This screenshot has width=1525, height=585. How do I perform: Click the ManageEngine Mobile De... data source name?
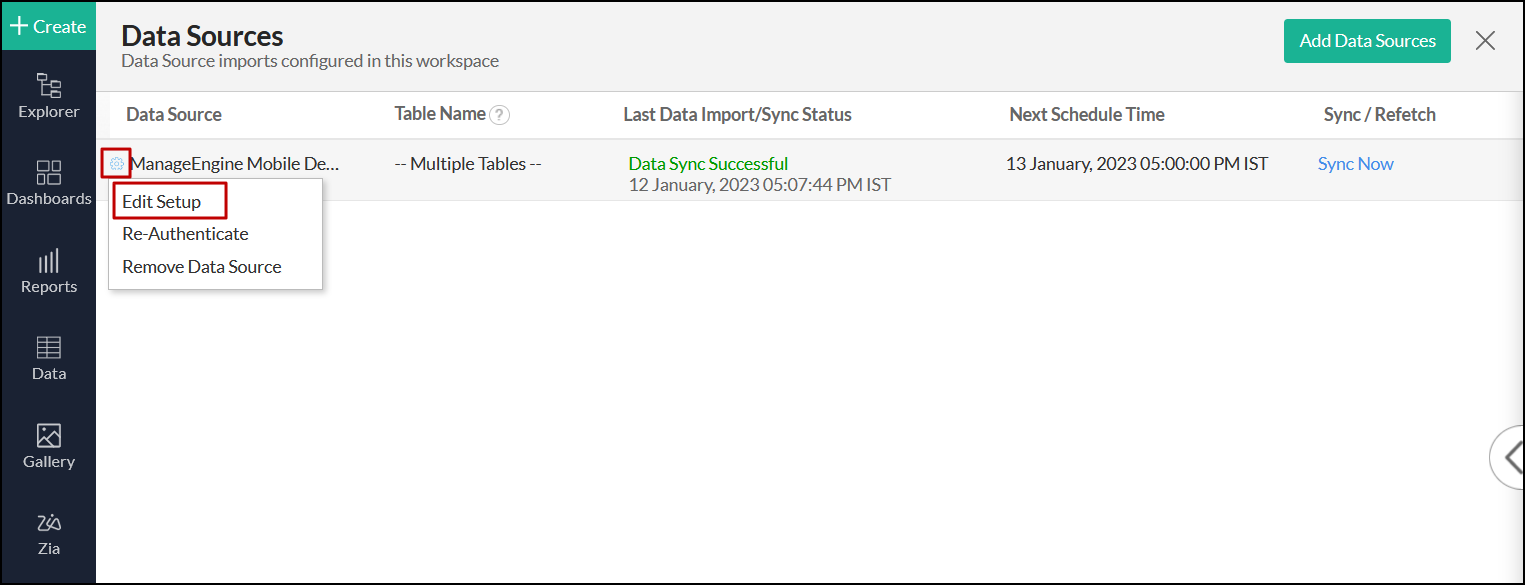click(x=236, y=164)
